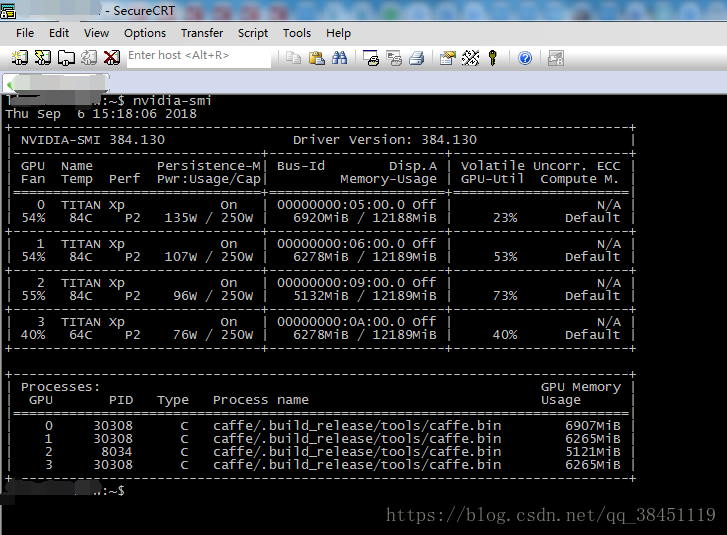Click the Print Screen icon

pyautogui.click(x=371, y=58)
